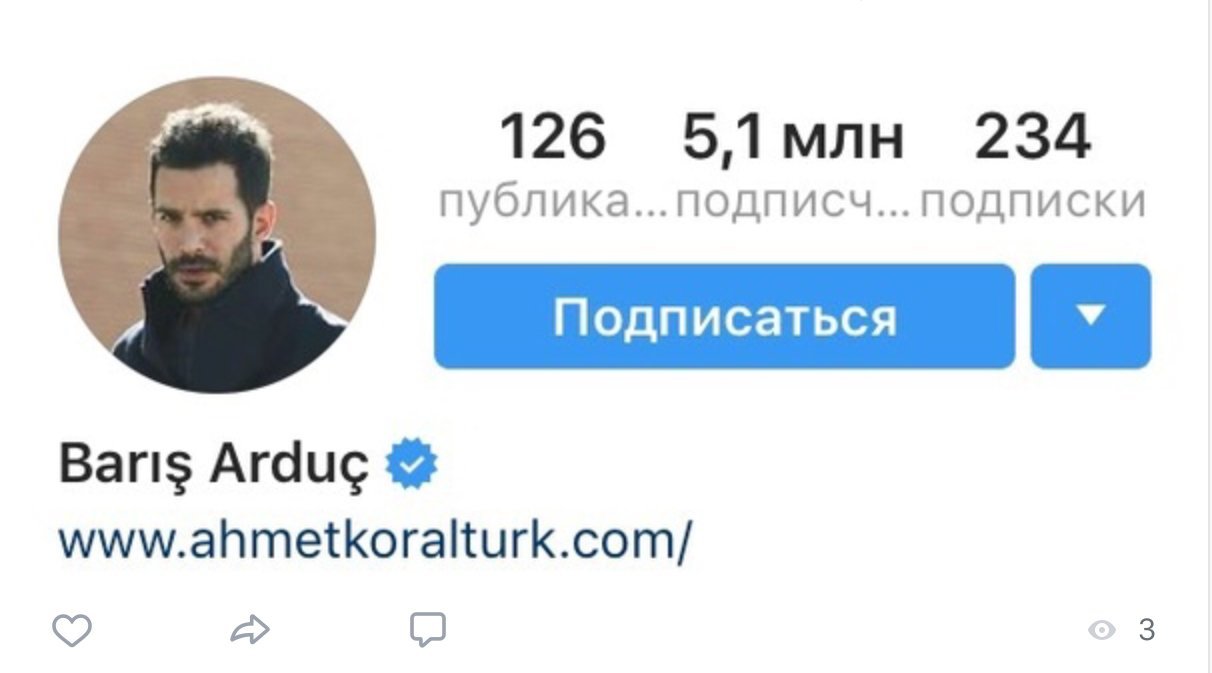Open the 5,1 млн followers count
1212x673 pixels.
[793, 138]
